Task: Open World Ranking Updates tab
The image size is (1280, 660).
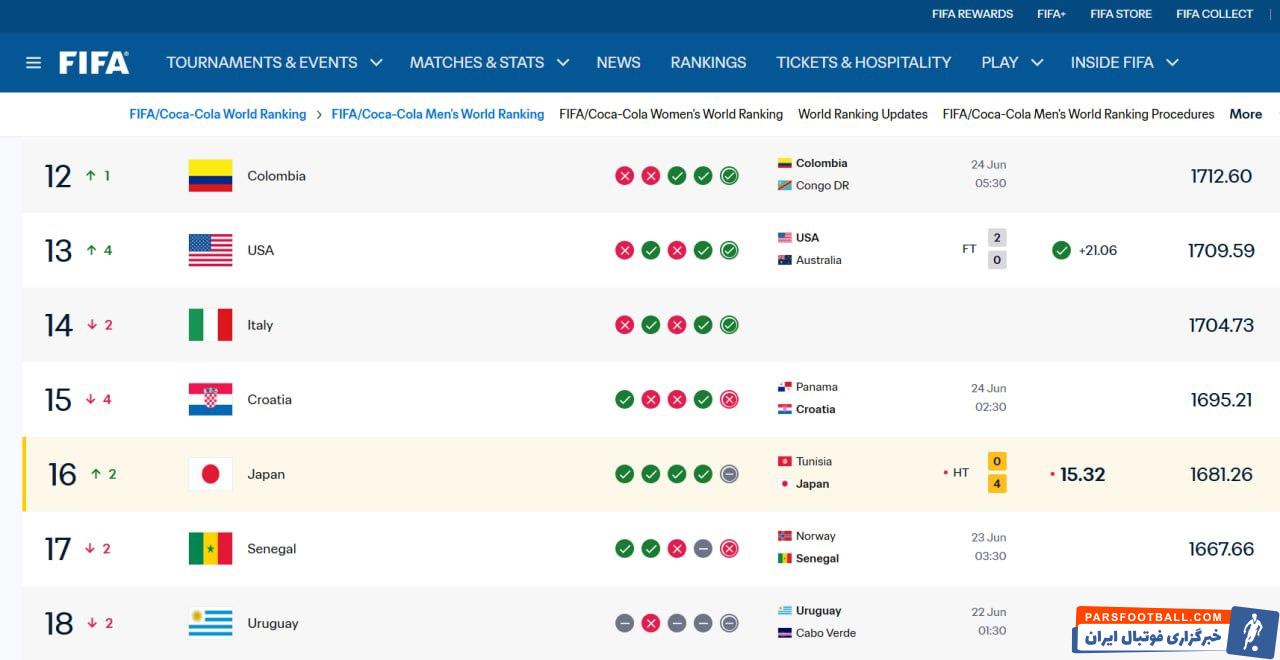Action: 863,114
